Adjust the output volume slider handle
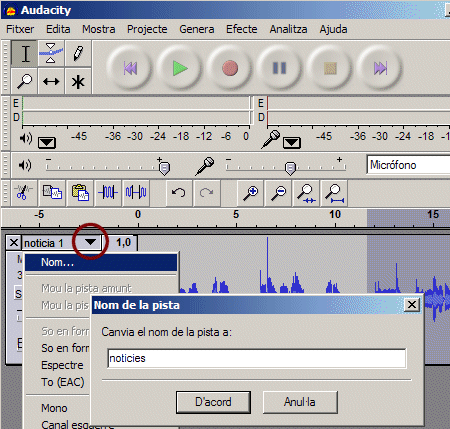The height and width of the screenshot is (429, 450). [x=164, y=168]
